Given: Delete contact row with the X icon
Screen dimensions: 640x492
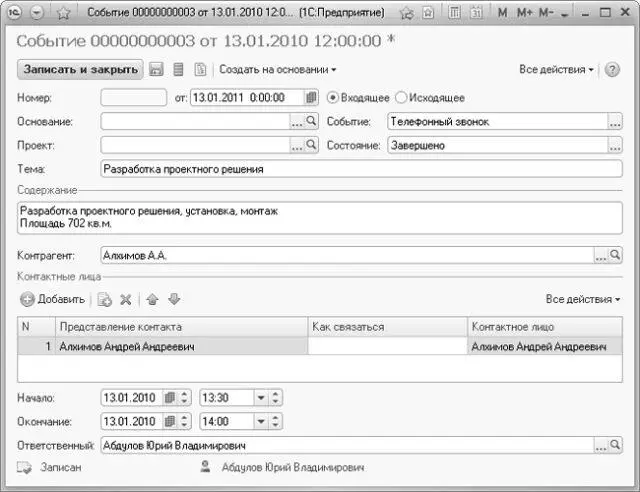Looking at the screenshot, I should tap(126, 300).
